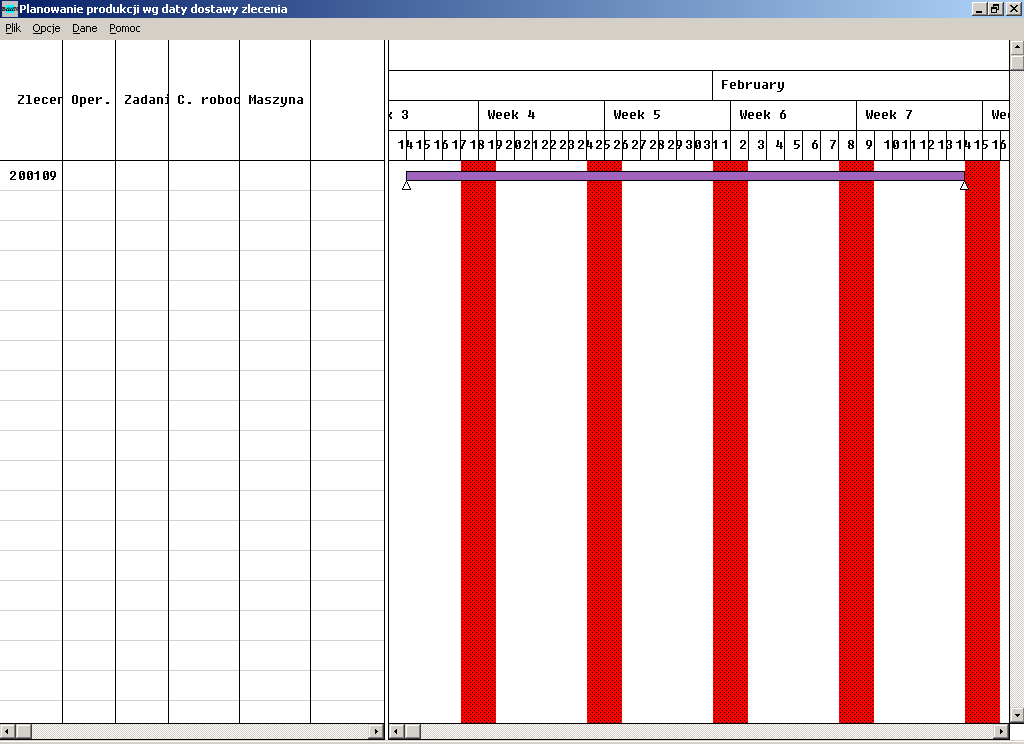
Task: Open the Pomoc menu
Action: point(125,28)
